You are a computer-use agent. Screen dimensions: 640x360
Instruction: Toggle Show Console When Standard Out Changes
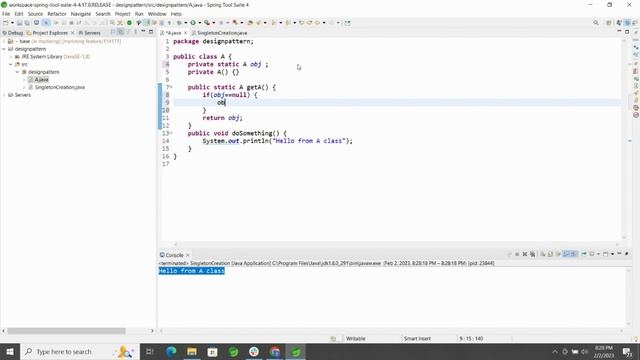[x=566, y=254]
